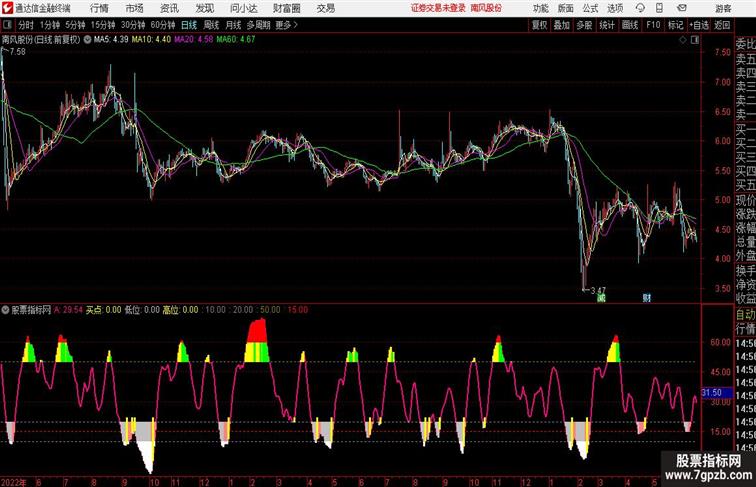Click the 多股 multi-stock button
Viewport: 756px width, 487px height.
coord(584,25)
